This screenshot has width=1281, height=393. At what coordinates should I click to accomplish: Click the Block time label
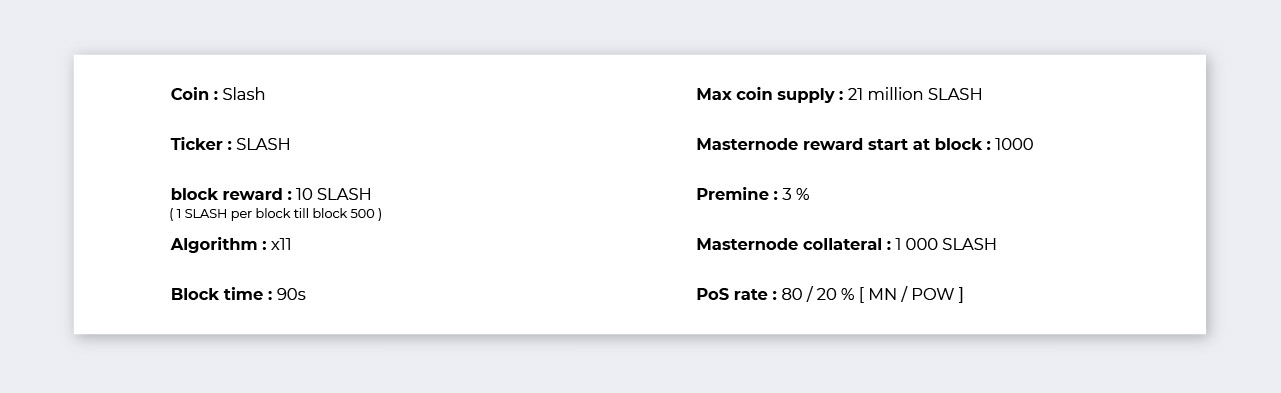(x=221, y=294)
